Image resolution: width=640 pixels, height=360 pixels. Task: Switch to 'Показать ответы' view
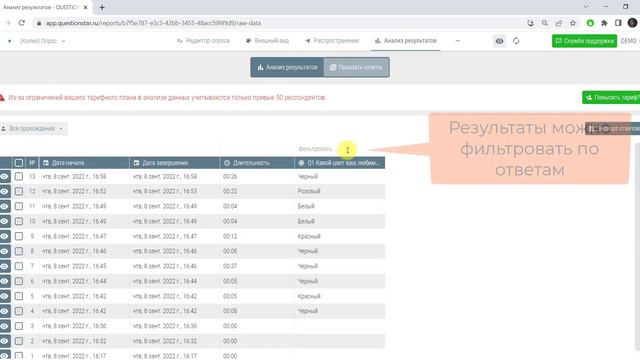[x=356, y=67]
